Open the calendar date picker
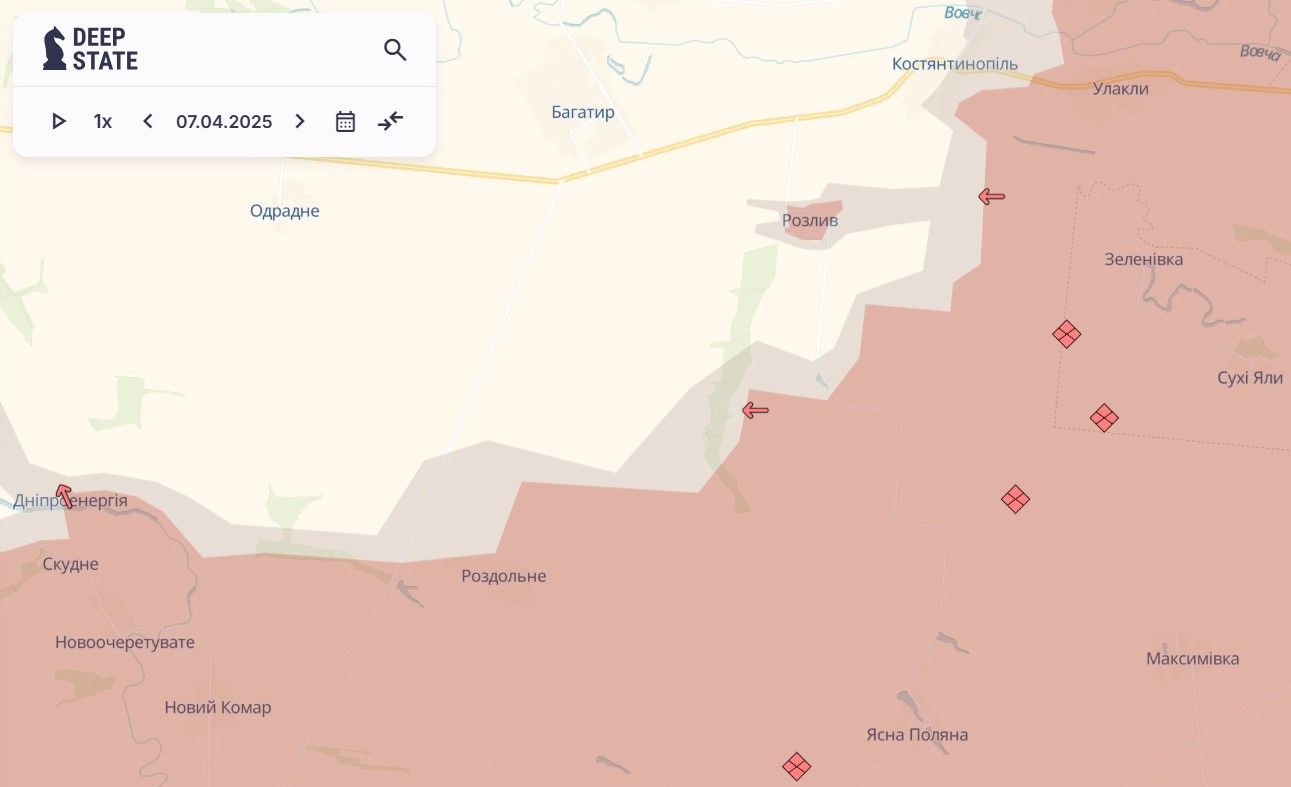Screen dimensions: 1291x787 345,122
